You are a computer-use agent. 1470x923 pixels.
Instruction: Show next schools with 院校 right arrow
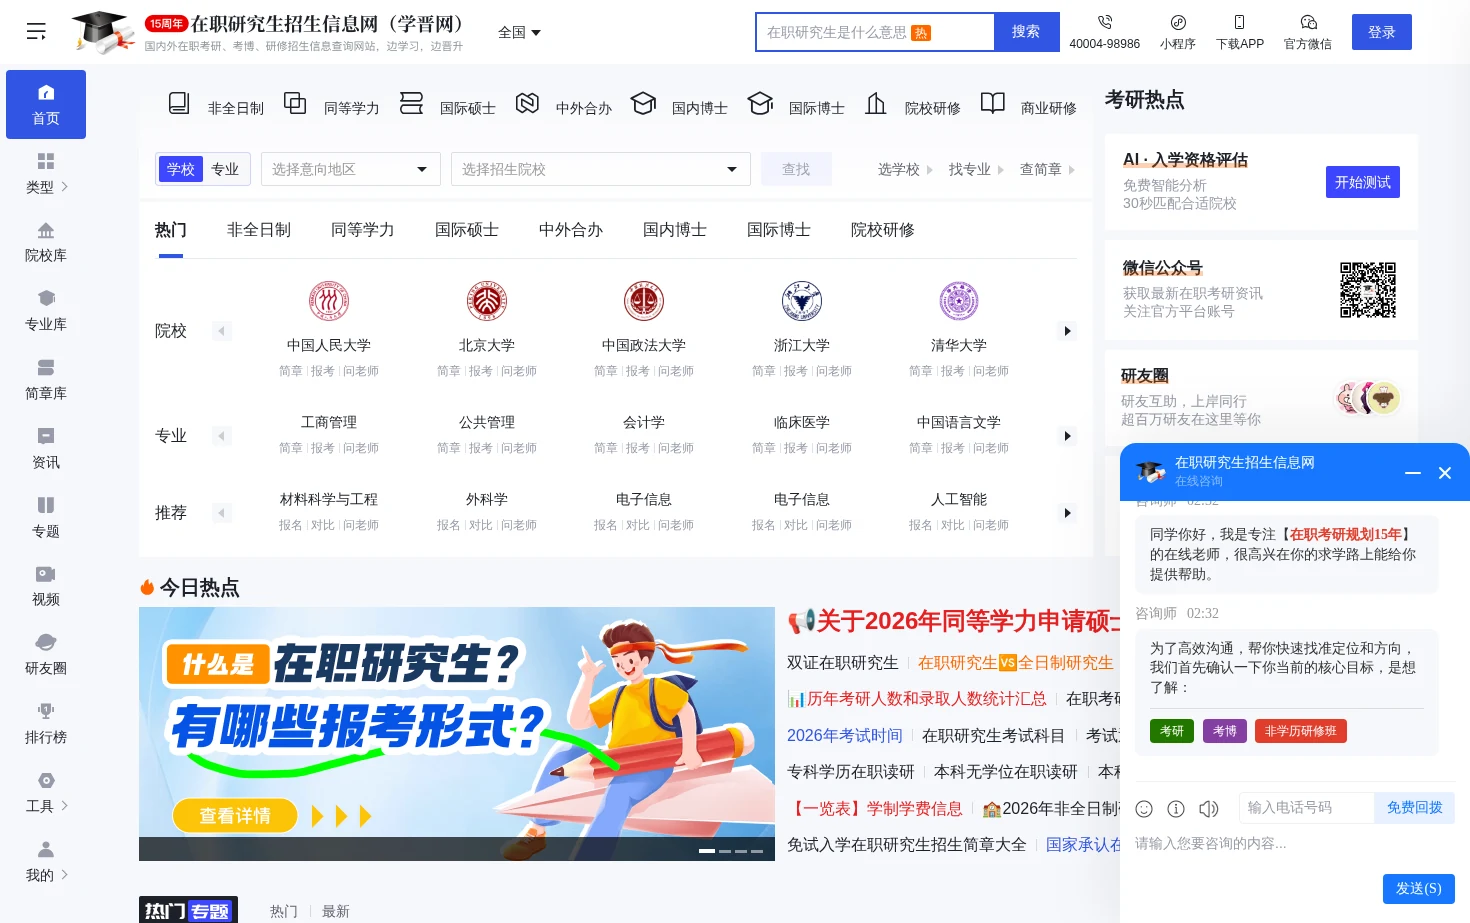click(x=1067, y=331)
